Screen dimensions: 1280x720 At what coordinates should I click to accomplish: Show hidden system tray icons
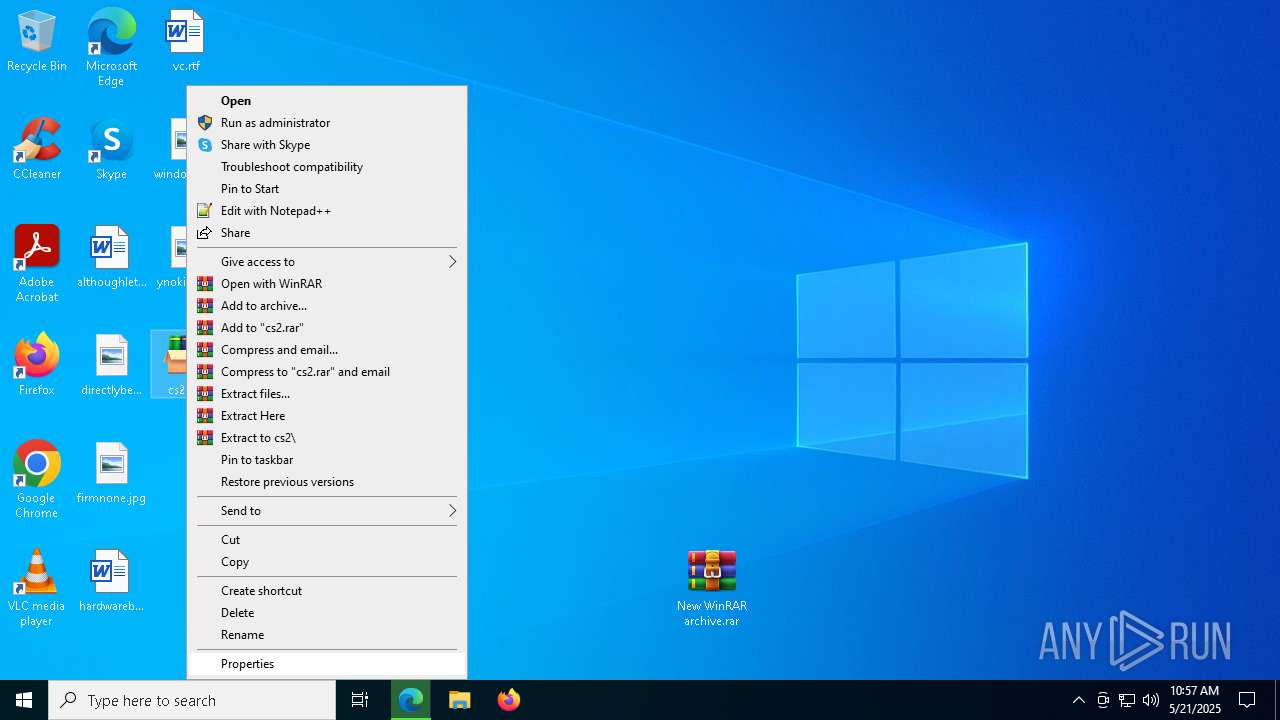(x=1079, y=700)
